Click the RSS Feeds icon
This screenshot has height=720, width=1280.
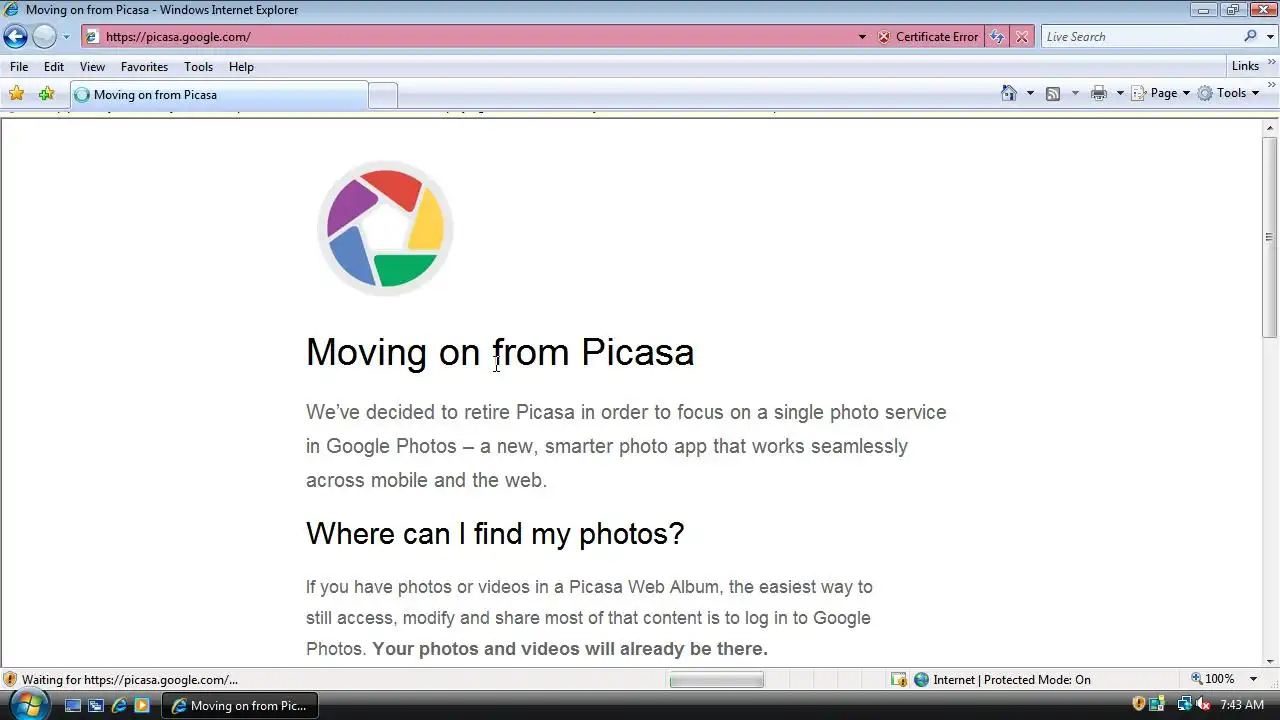(x=1053, y=93)
